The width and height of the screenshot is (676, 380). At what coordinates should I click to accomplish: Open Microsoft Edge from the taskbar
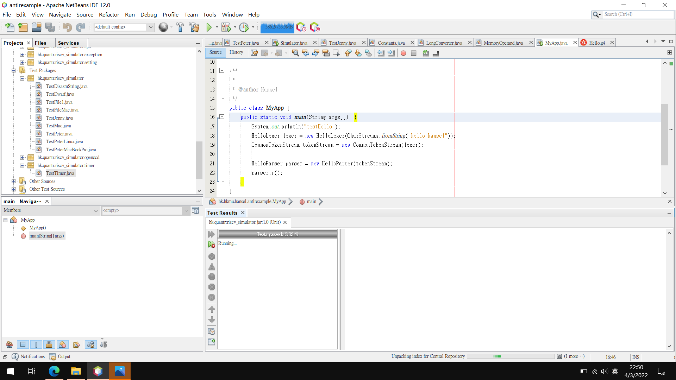(x=54, y=371)
